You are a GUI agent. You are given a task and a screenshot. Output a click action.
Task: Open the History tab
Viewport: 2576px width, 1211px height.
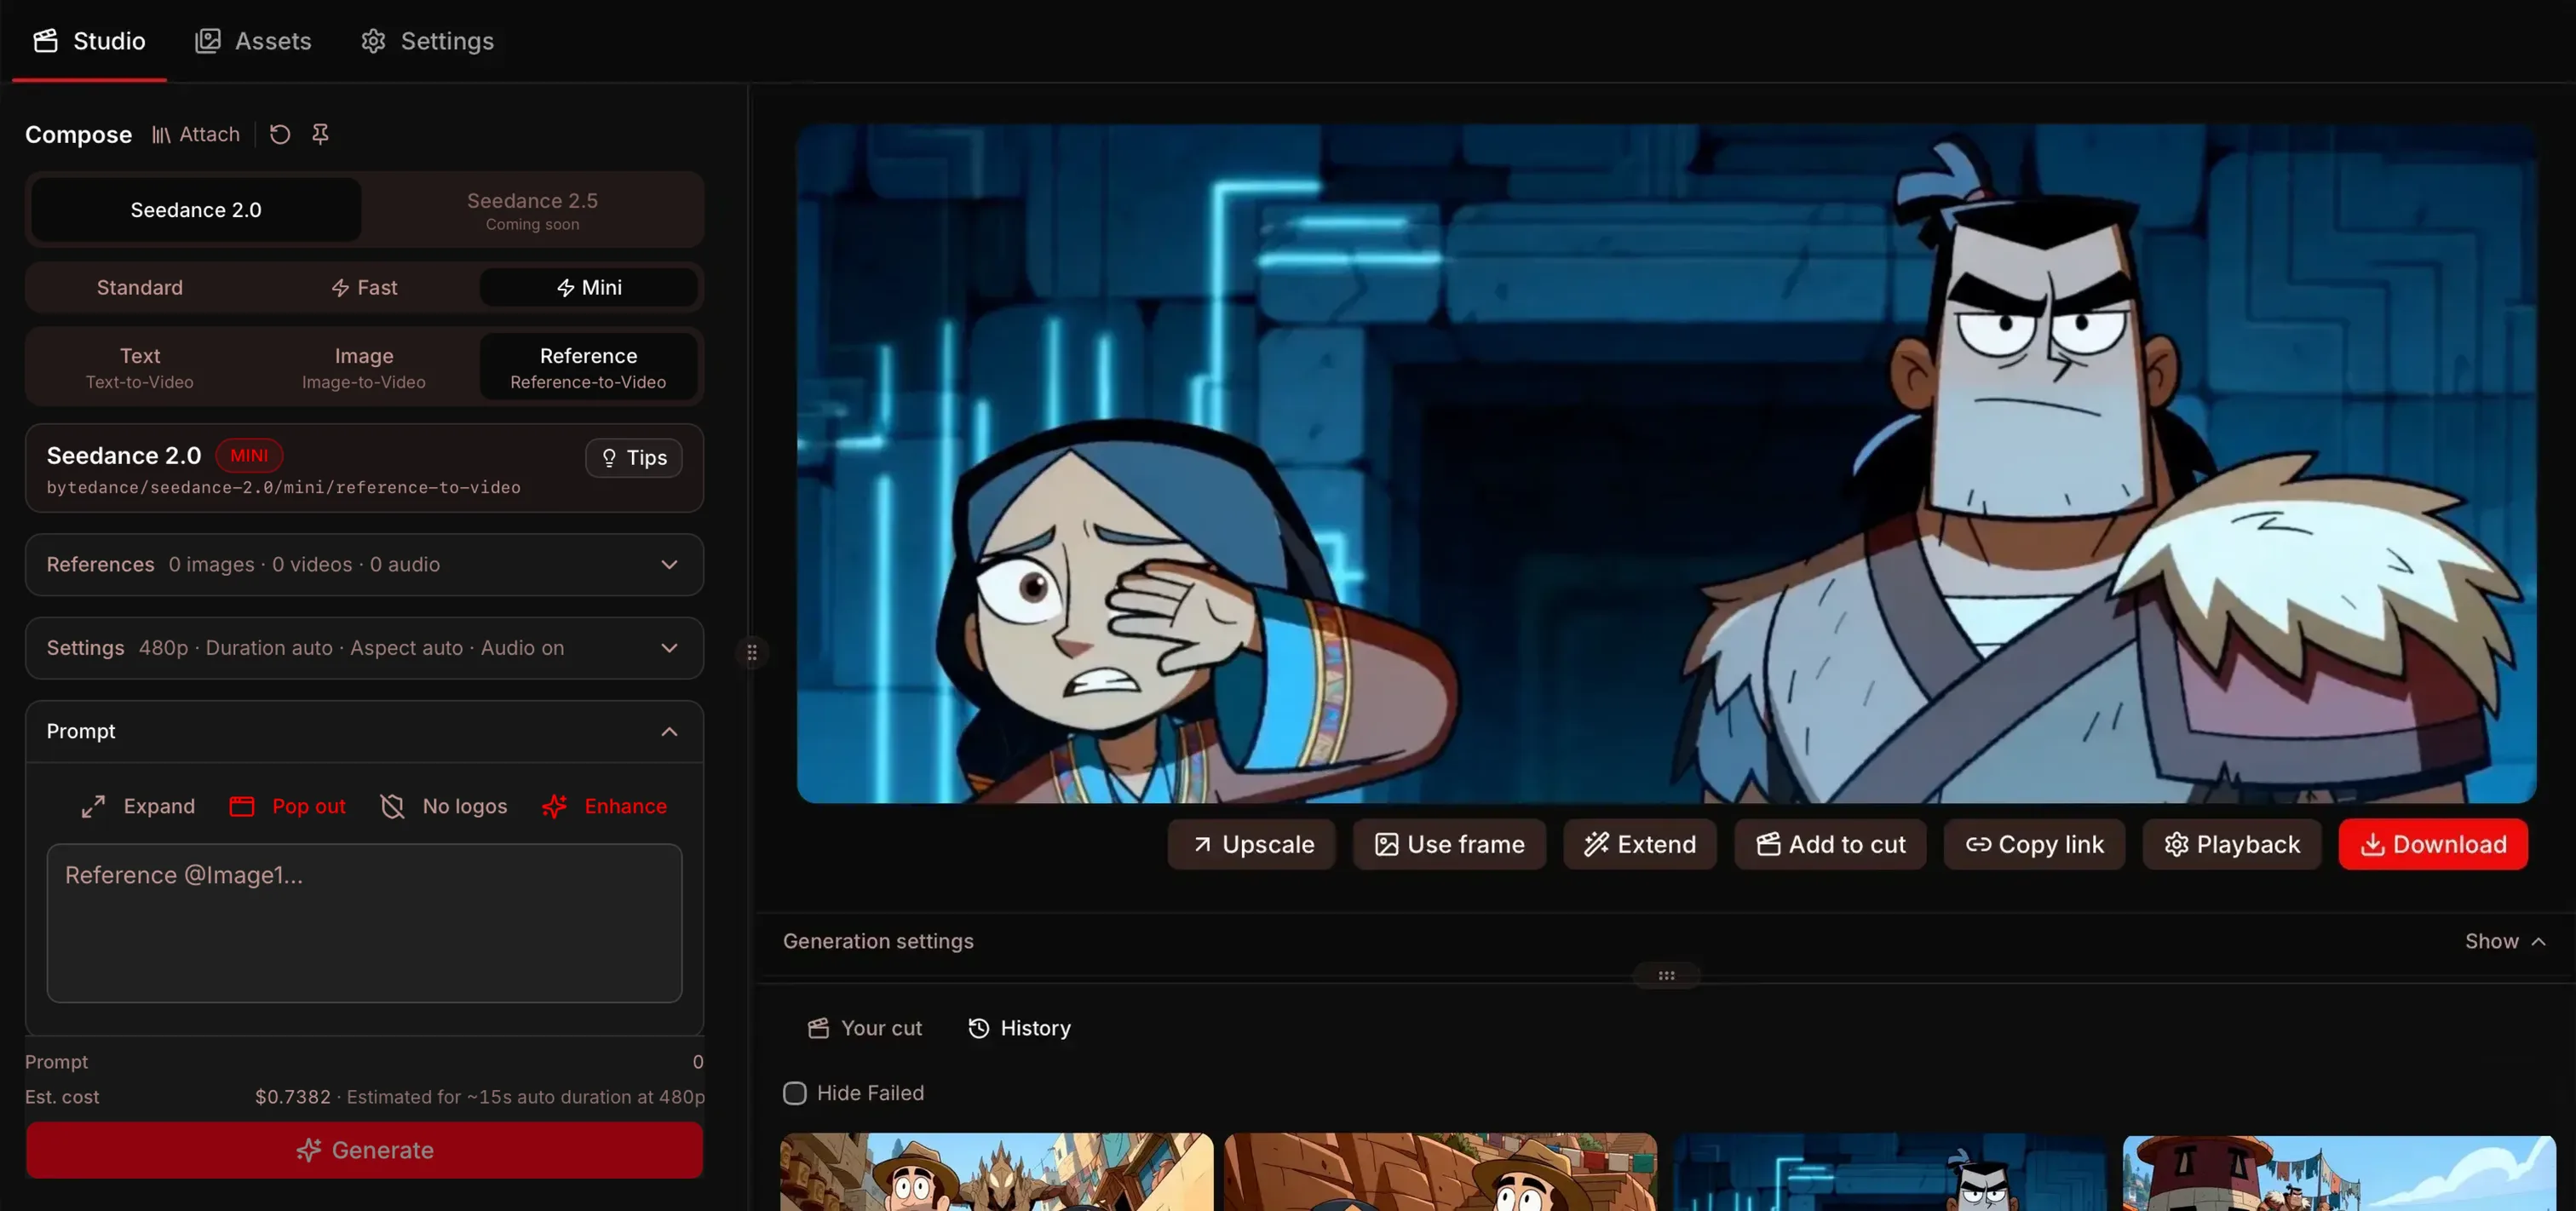click(x=1019, y=1029)
